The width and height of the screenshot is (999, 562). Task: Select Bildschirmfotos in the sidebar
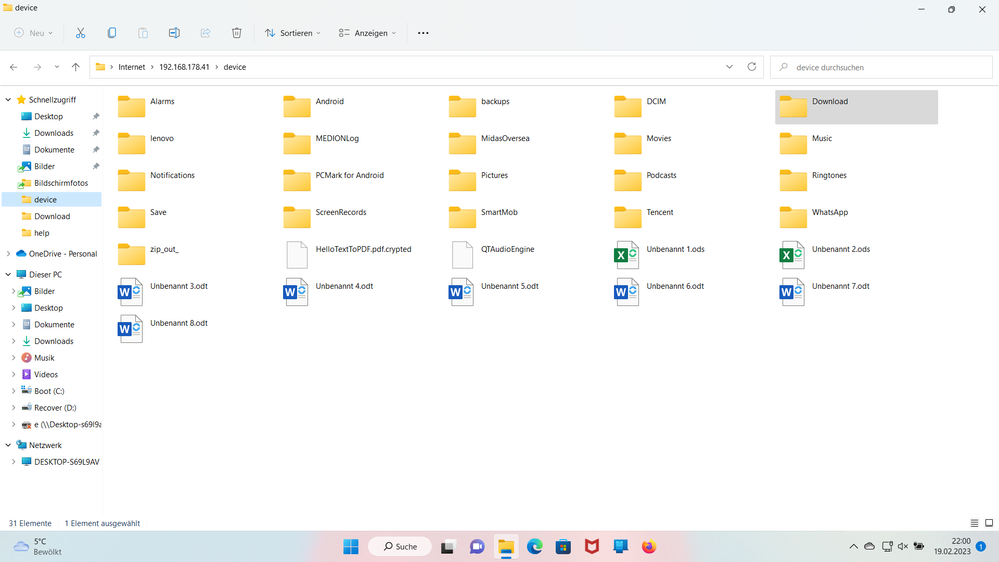(x=60, y=183)
